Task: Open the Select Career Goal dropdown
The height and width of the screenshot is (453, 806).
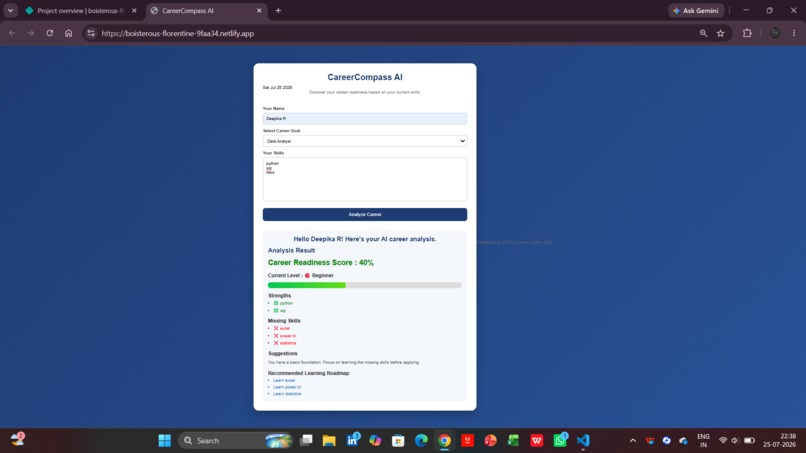Action: point(364,141)
